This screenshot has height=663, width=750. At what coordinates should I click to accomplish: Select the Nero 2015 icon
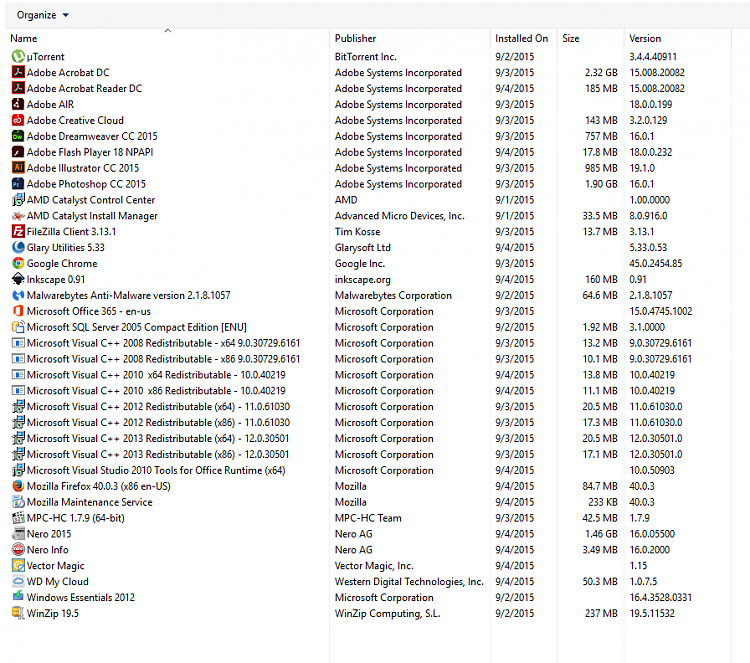coord(18,533)
